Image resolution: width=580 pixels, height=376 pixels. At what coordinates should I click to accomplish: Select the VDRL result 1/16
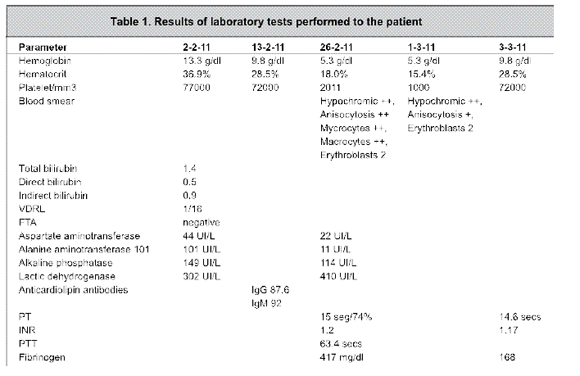pos(192,209)
